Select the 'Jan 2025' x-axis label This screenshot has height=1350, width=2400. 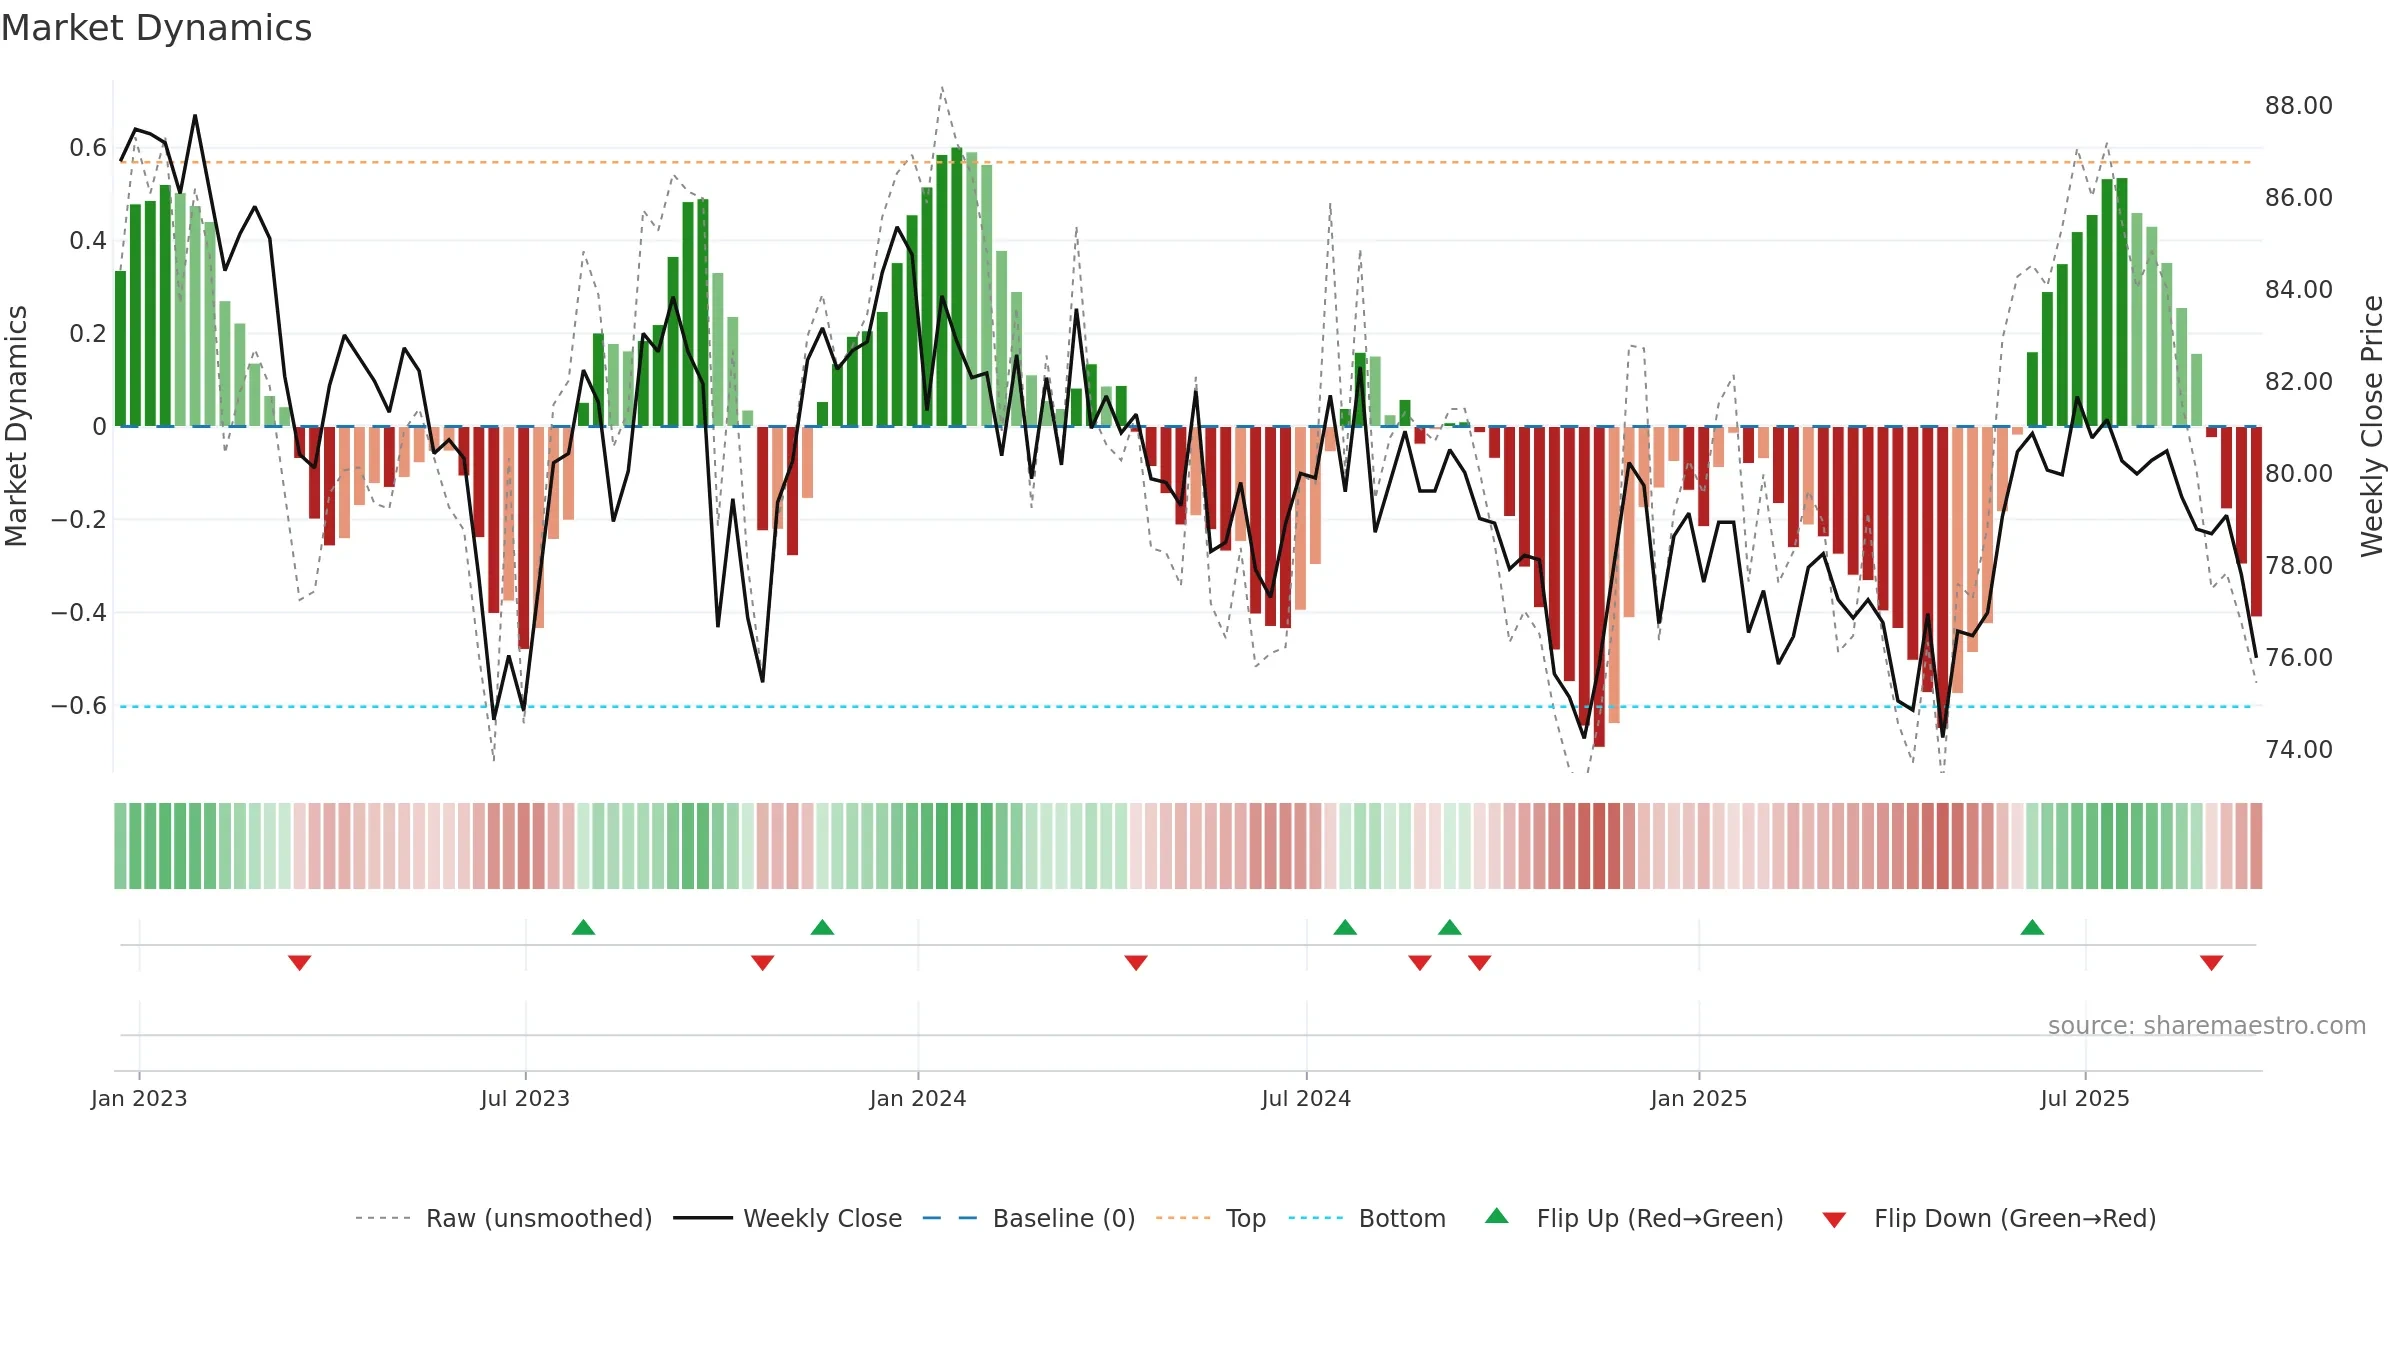pos(1699,1098)
